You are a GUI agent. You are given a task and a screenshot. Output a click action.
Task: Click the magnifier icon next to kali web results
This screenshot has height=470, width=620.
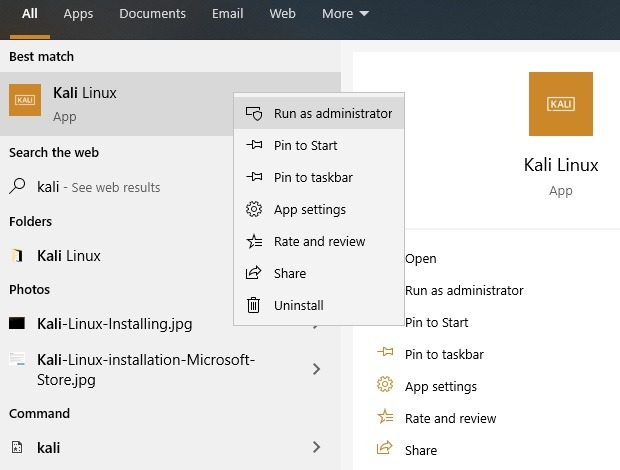17,186
